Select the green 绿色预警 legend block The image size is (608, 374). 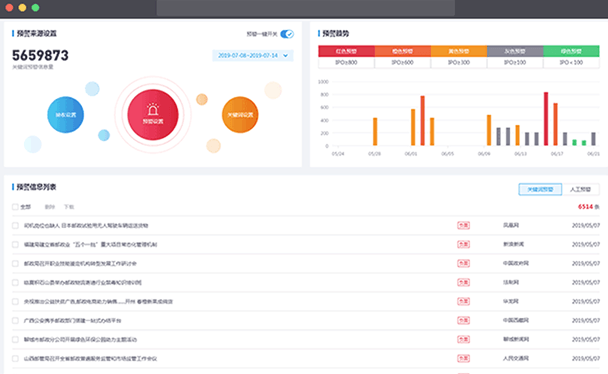coord(571,51)
